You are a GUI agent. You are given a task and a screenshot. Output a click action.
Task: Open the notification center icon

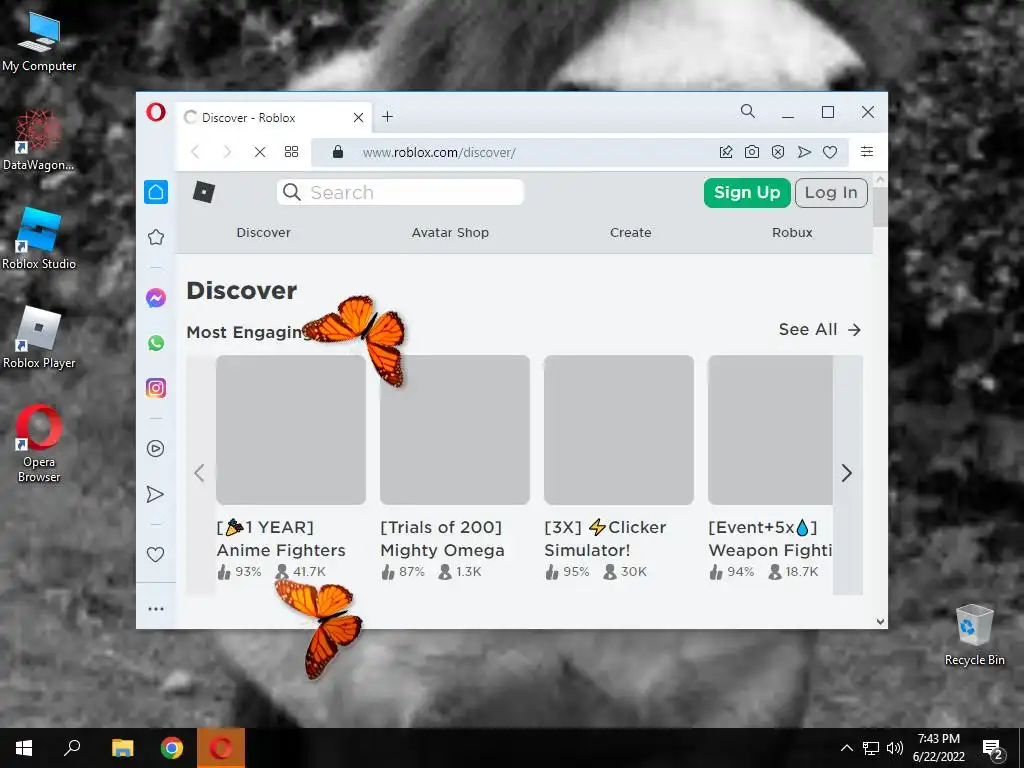(x=993, y=748)
